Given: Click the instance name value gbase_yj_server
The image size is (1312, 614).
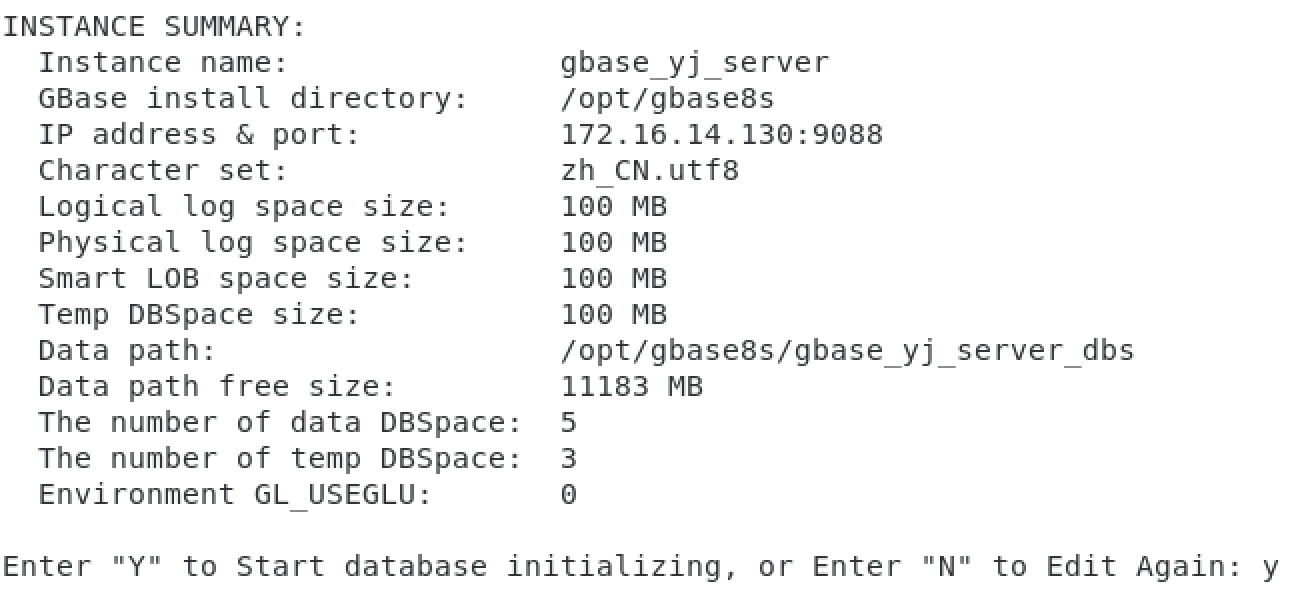Looking at the screenshot, I should pos(695,63).
